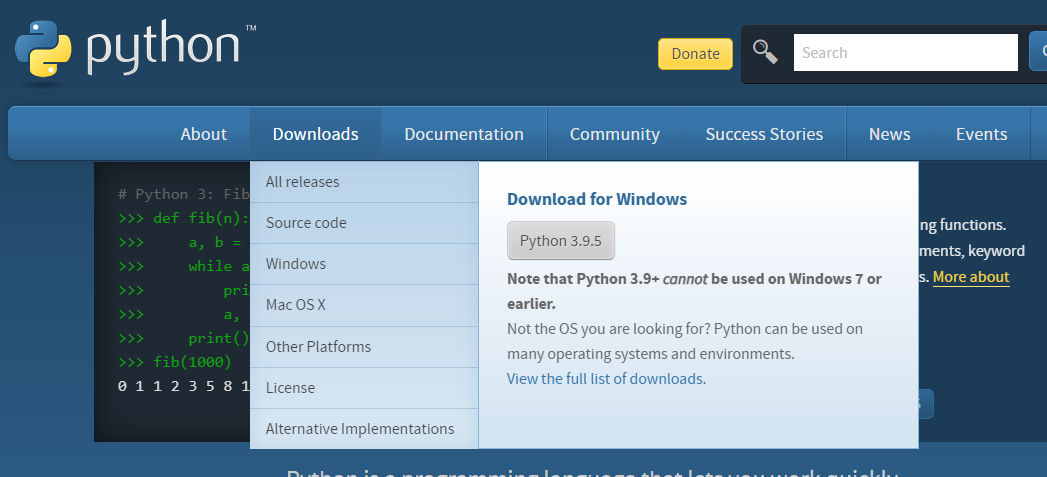The height and width of the screenshot is (477, 1047).
Task: Click the Download for Windows heading
Action: tap(597, 199)
